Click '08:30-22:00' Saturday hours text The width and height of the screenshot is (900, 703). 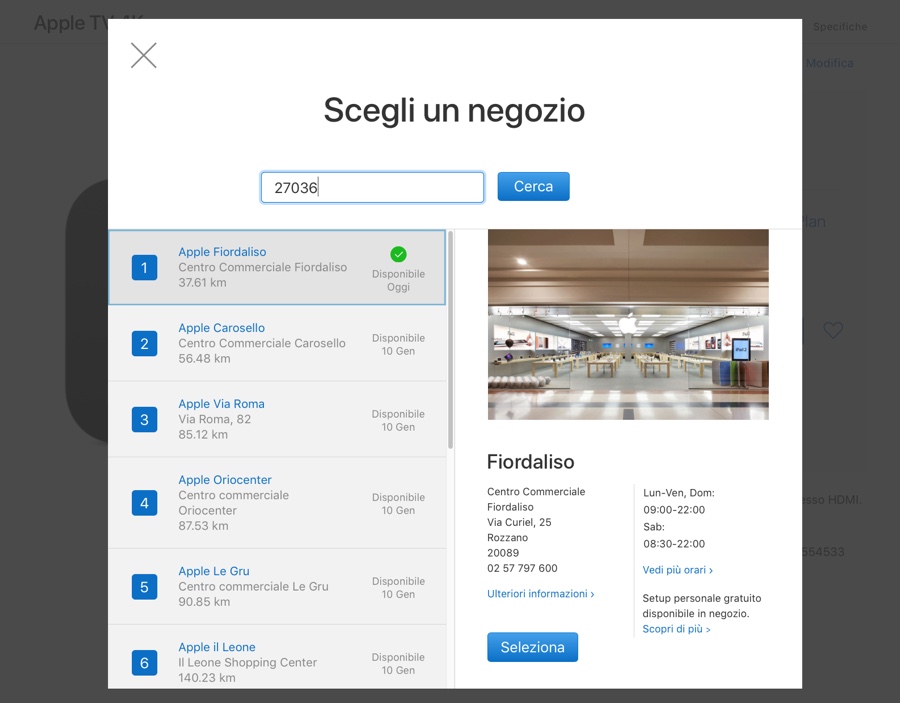pyautogui.click(x=674, y=543)
